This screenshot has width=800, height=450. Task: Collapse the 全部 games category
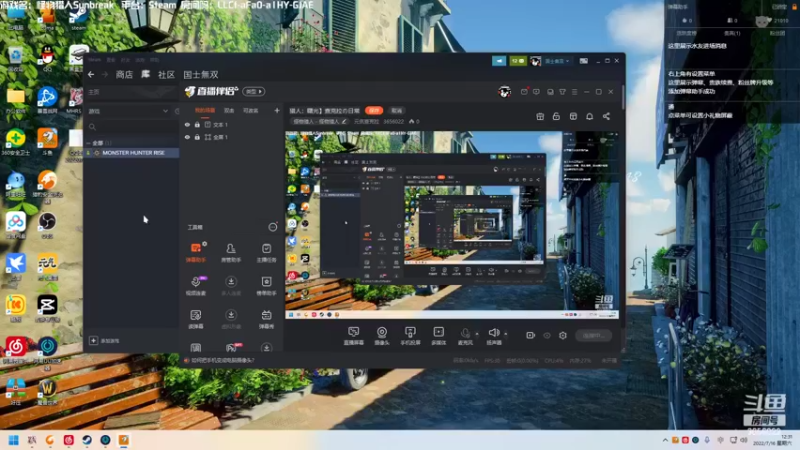(88, 143)
